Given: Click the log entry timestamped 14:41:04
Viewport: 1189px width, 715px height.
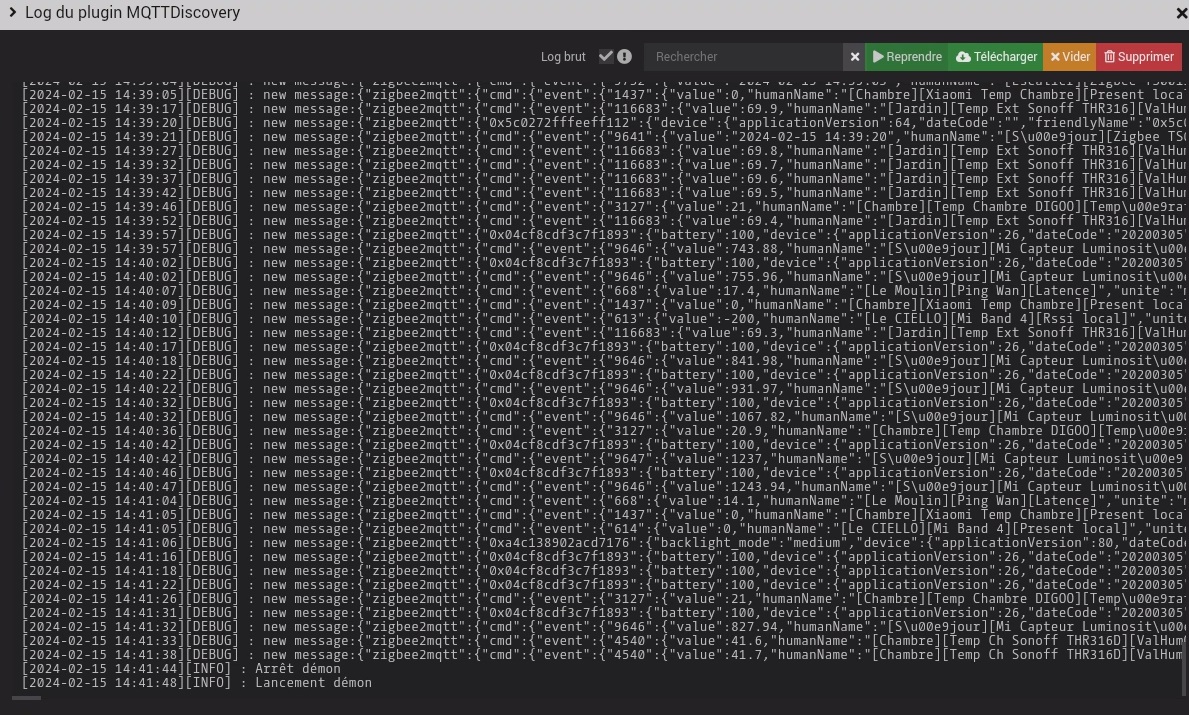Looking at the screenshot, I should tap(603, 500).
